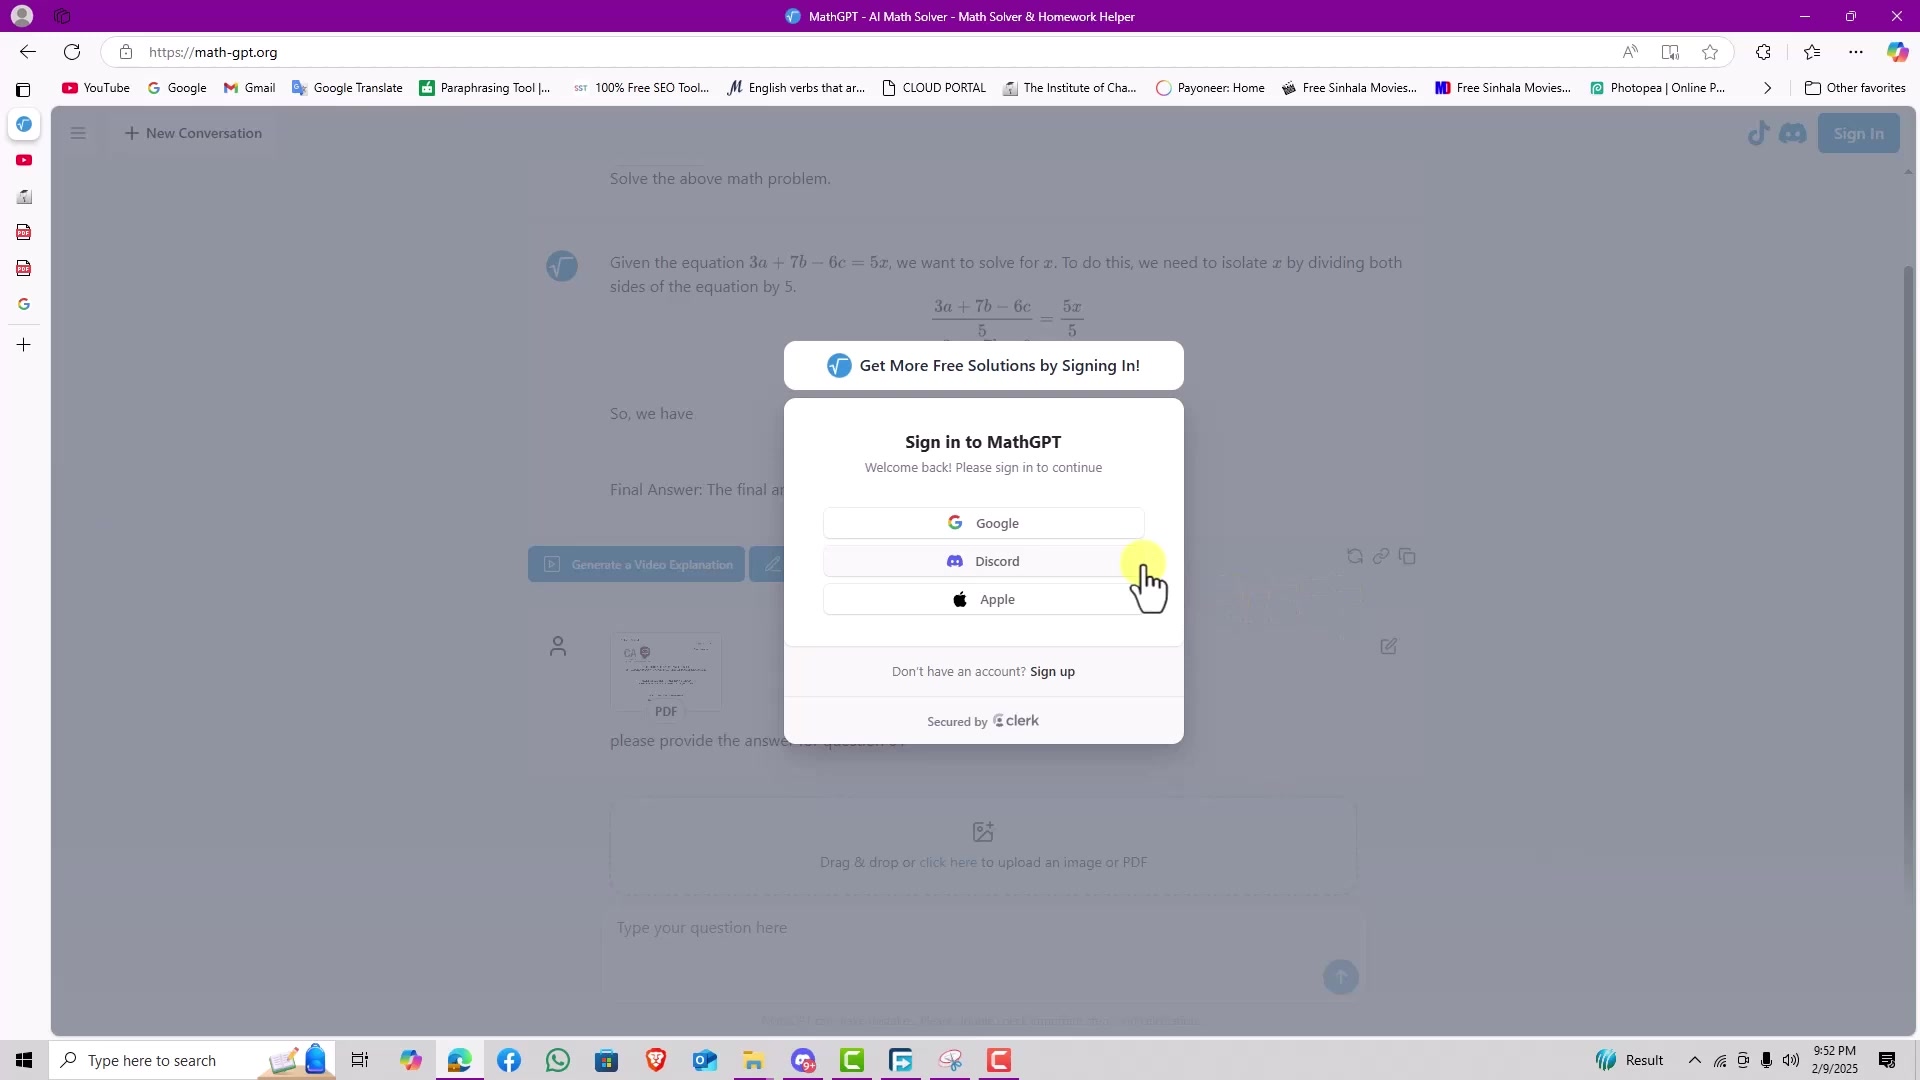Select MathGPT vertical tab

24,124
